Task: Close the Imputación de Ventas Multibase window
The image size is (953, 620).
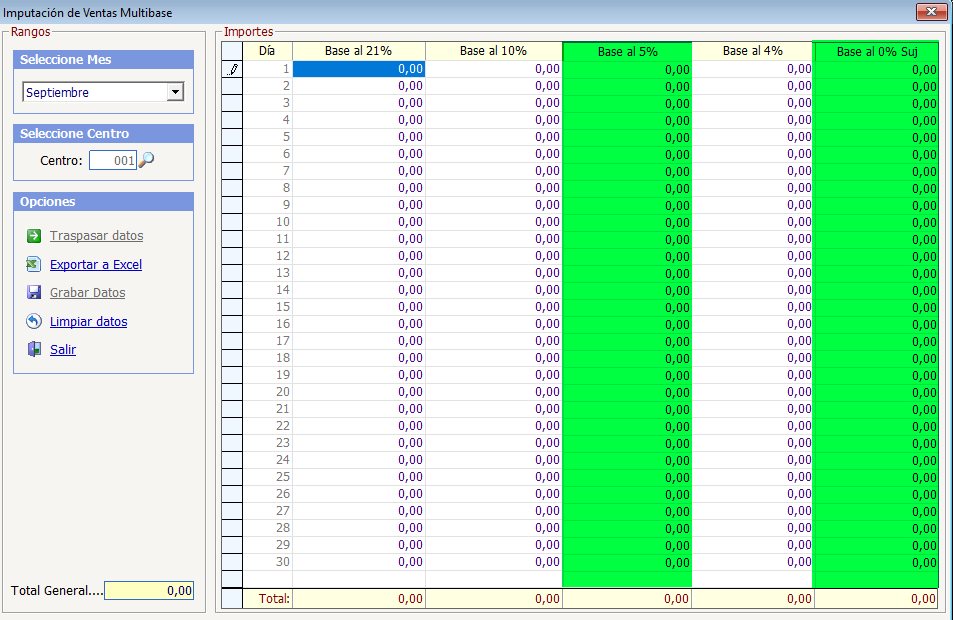Action: pyautogui.click(x=931, y=11)
